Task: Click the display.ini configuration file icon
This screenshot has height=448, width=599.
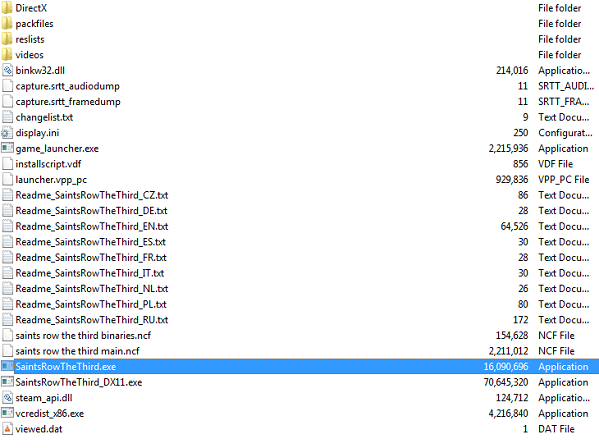Action: click(7, 133)
